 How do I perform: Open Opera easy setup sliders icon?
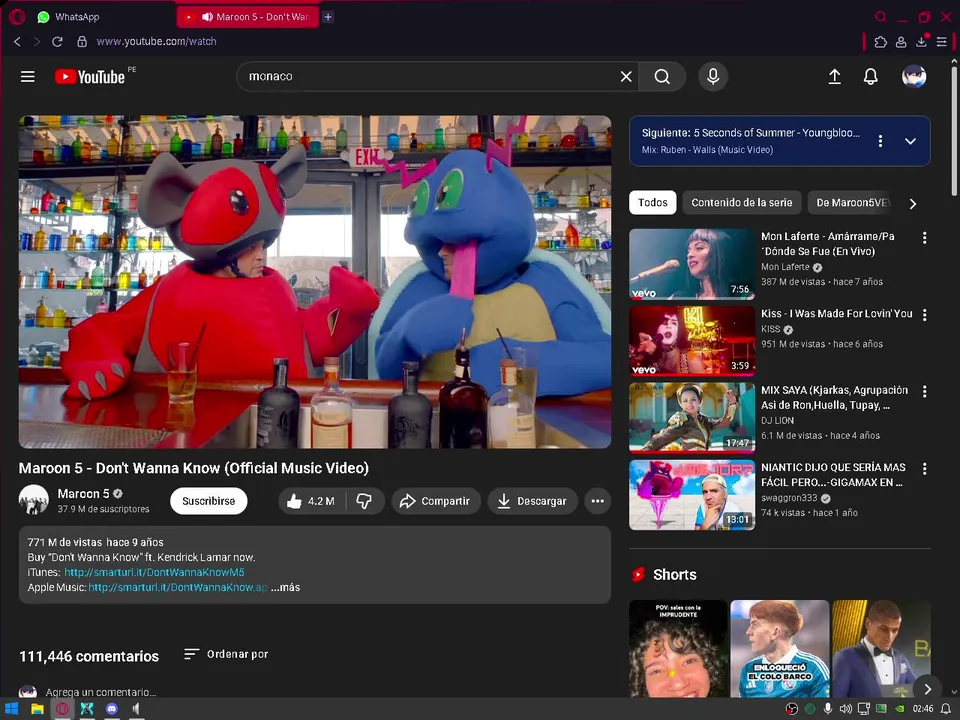tap(942, 42)
